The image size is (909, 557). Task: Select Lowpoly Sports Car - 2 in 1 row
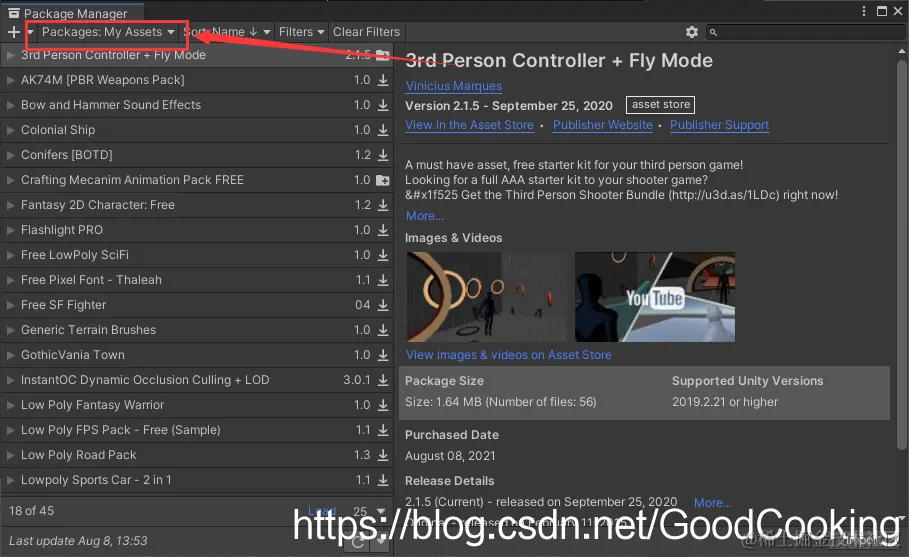[197, 480]
